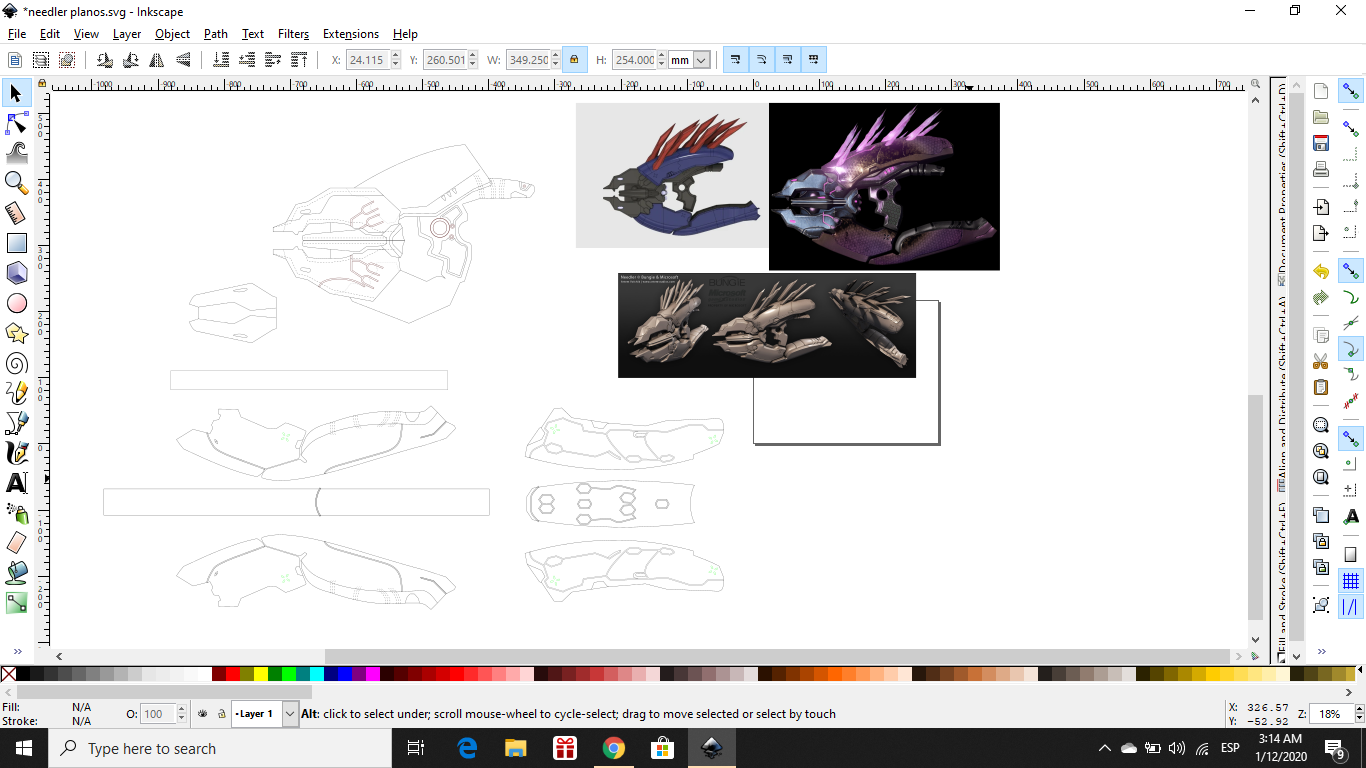
Task: Click the opacity stepper arrows
Action: point(181,714)
